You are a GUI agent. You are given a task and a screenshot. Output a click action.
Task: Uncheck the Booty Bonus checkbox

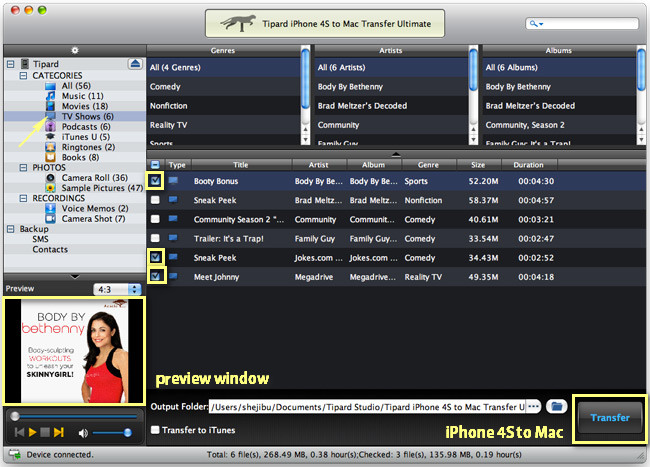[x=155, y=181]
